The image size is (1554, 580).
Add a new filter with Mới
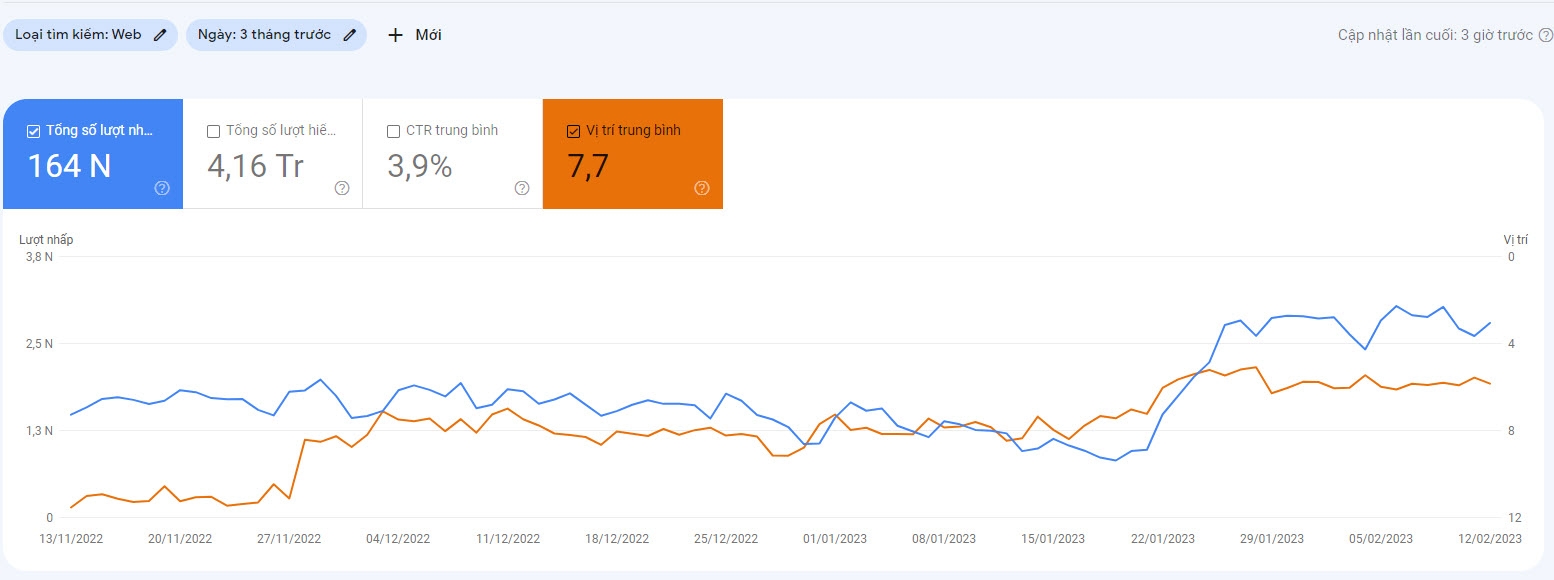pos(414,35)
